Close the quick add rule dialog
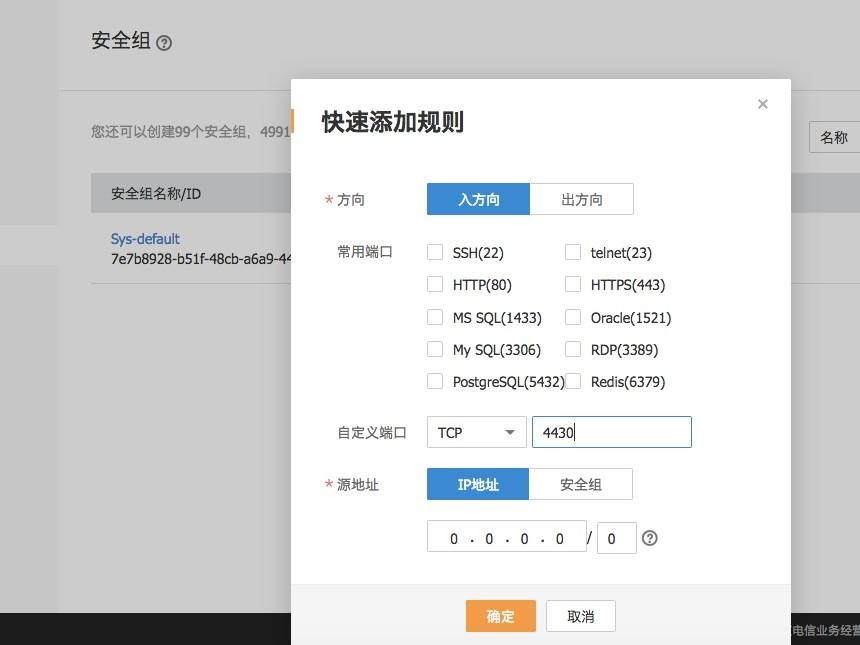Screen dimensions: 860x645 point(763,104)
